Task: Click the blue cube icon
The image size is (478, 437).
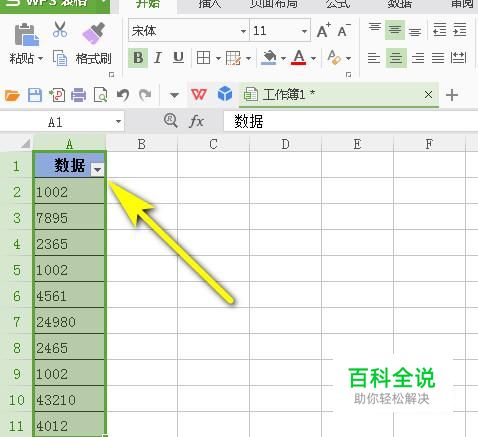Action: pos(225,94)
